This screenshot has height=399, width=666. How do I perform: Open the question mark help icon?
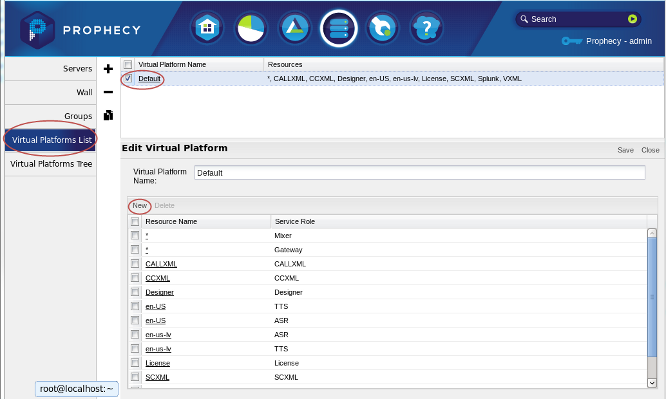pos(426,28)
